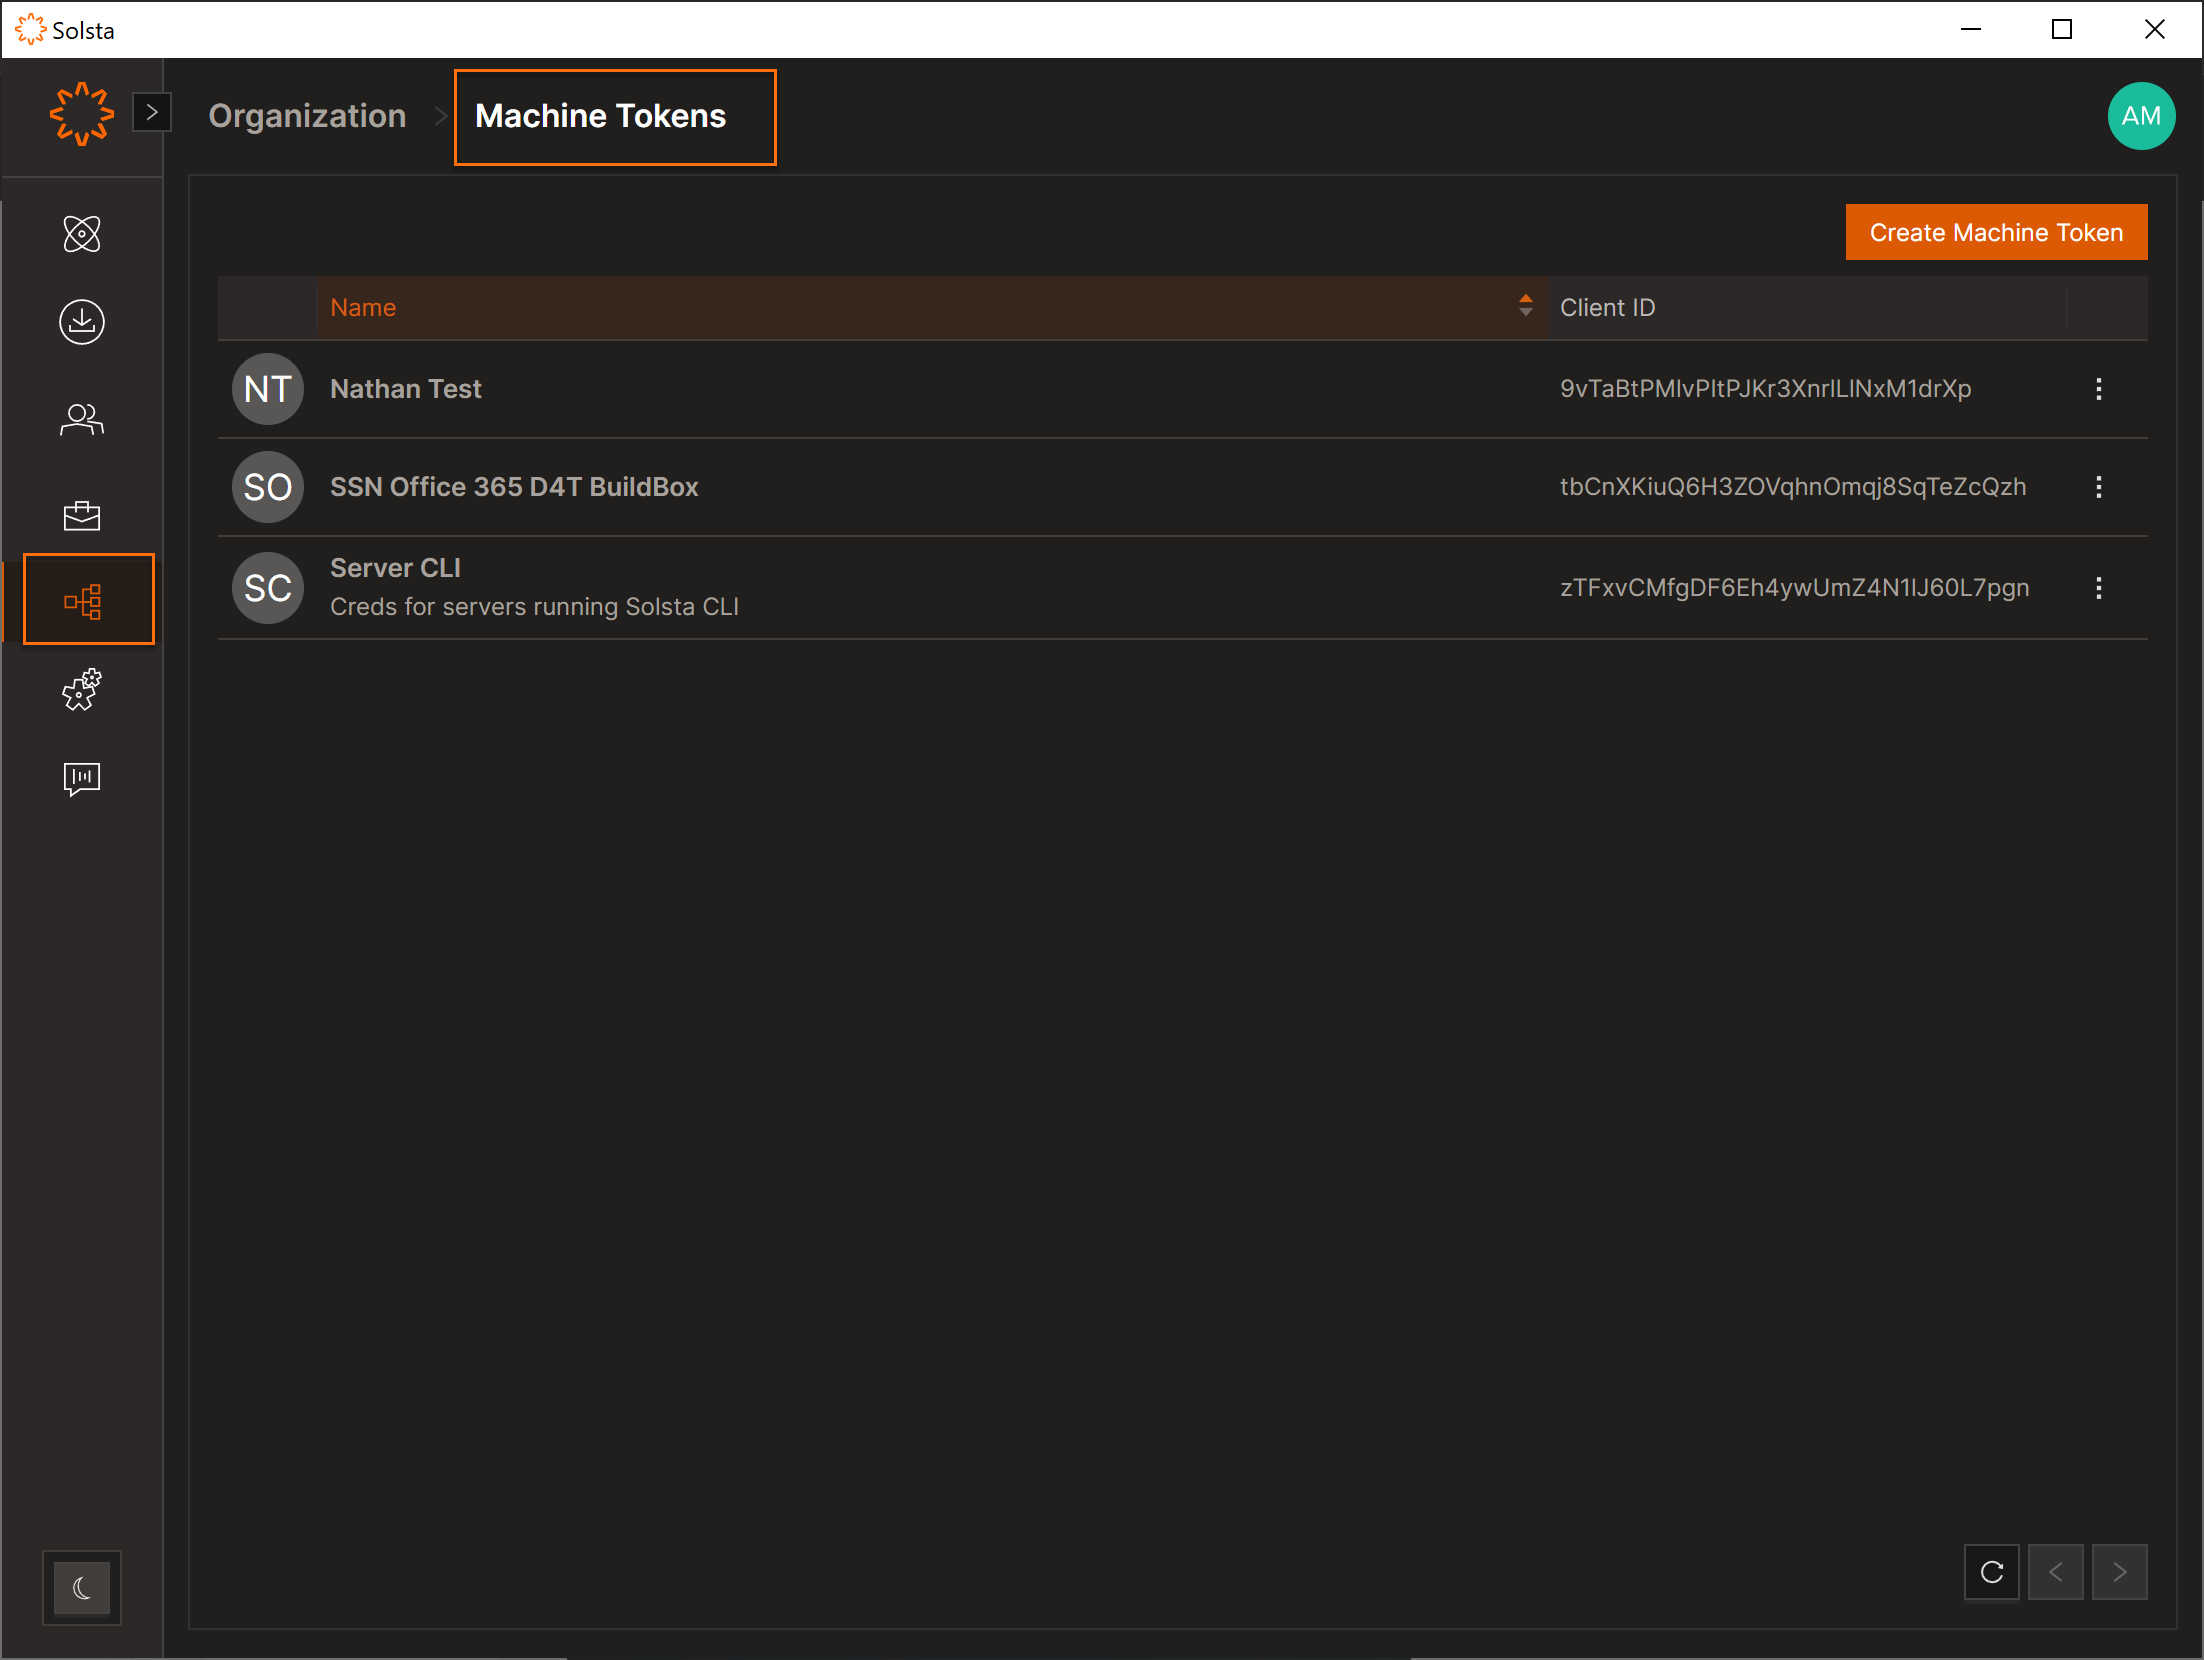Click the atom icon in sidebar
This screenshot has height=1660, width=2204.
click(82, 234)
